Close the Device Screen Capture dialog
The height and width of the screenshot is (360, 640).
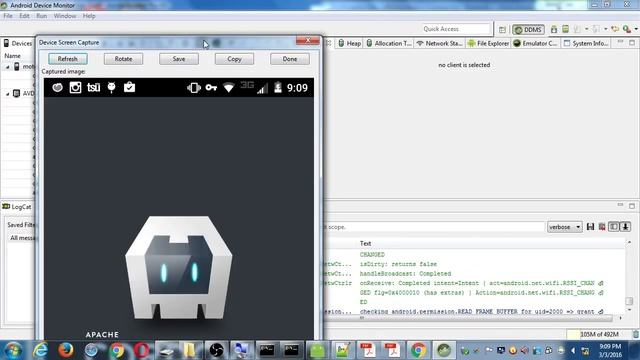pos(308,40)
